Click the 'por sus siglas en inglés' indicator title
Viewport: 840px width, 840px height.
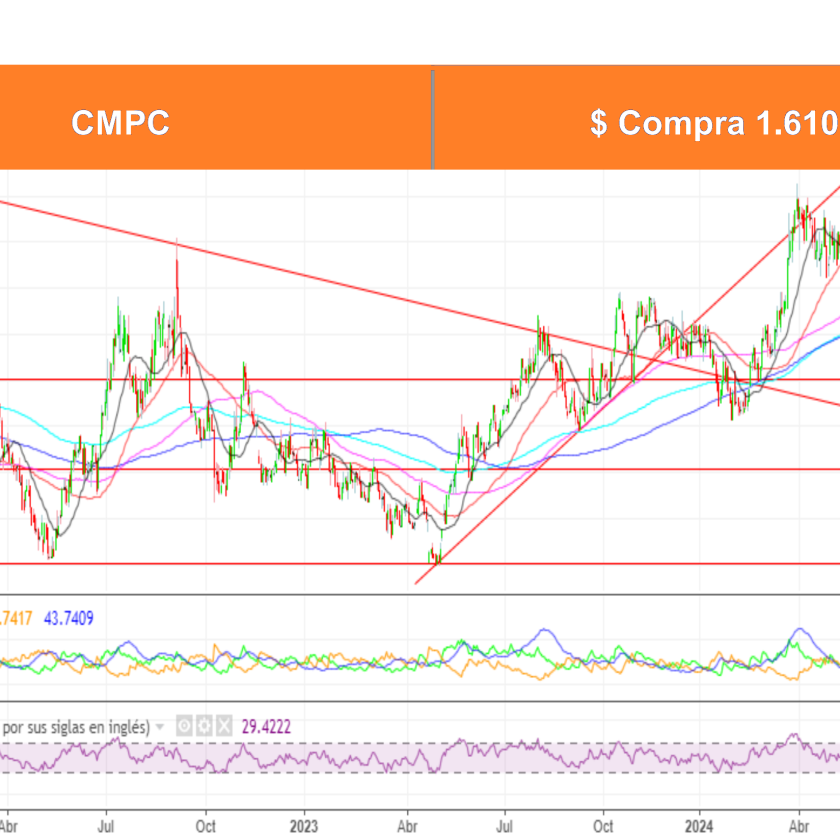click(x=75, y=727)
